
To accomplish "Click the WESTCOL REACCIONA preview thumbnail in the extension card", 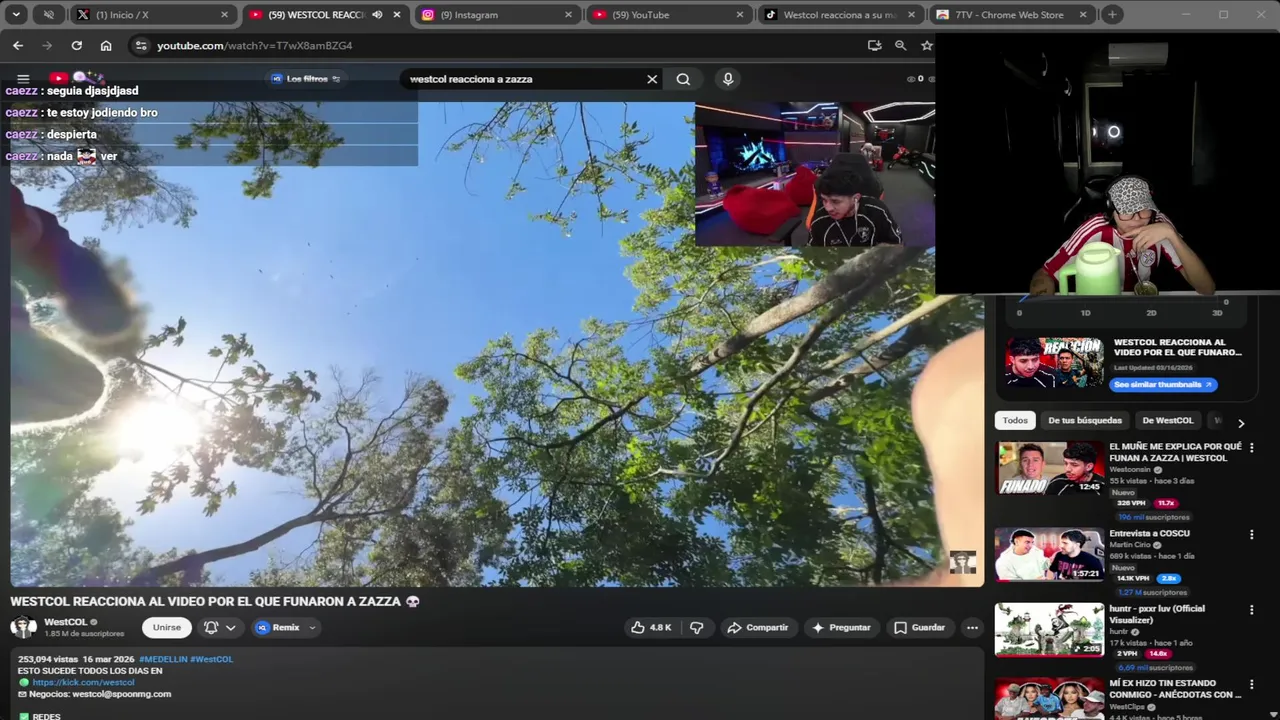I will (1053, 362).
